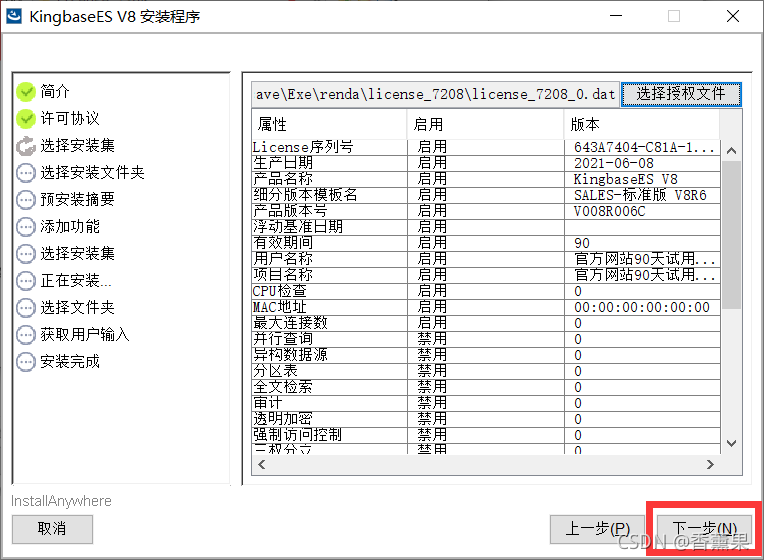Select the 异构数据源 cell
The width and height of the screenshot is (764, 560).
click(329, 355)
